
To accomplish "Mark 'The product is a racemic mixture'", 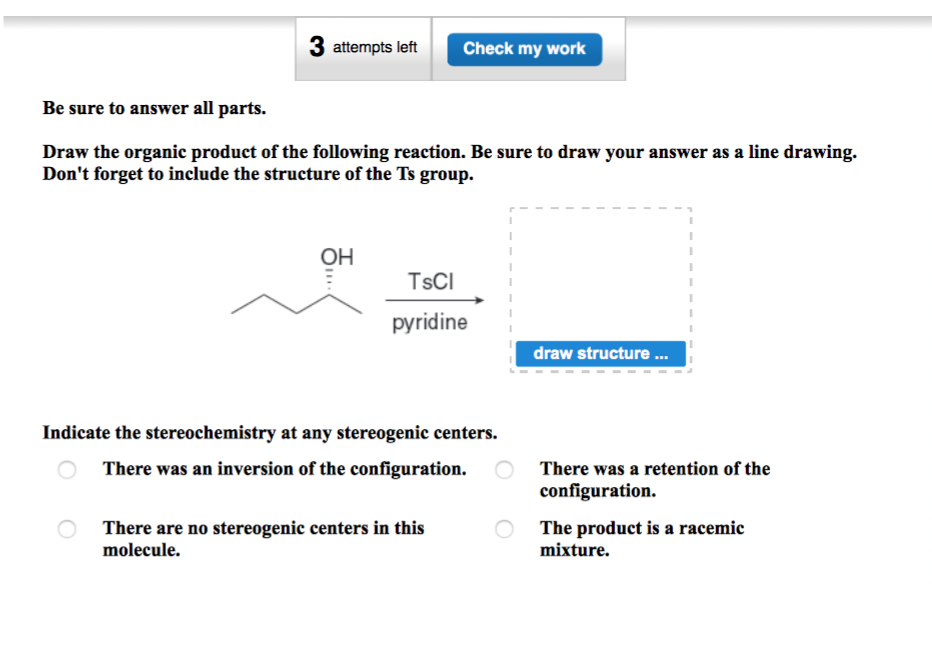I will (x=504, y=528).
